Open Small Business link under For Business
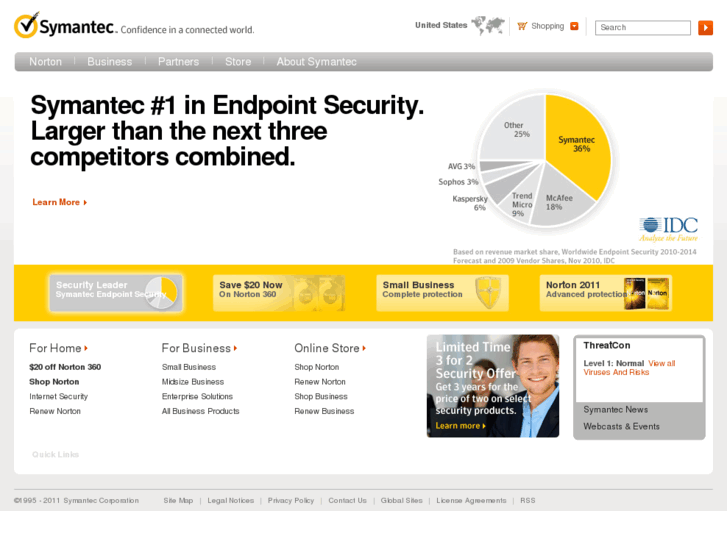Screen dimensions: 727x545 click(x=189, y=367)
